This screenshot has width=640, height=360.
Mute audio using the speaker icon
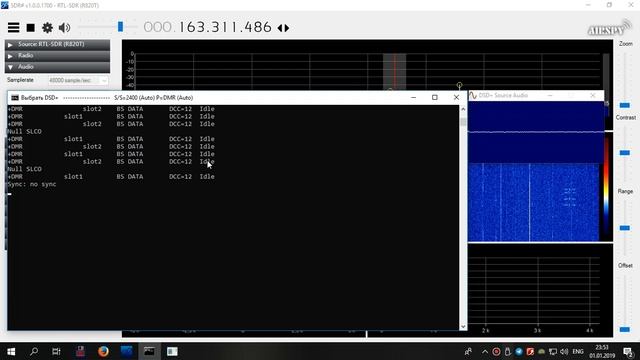[x=64, y=28]
